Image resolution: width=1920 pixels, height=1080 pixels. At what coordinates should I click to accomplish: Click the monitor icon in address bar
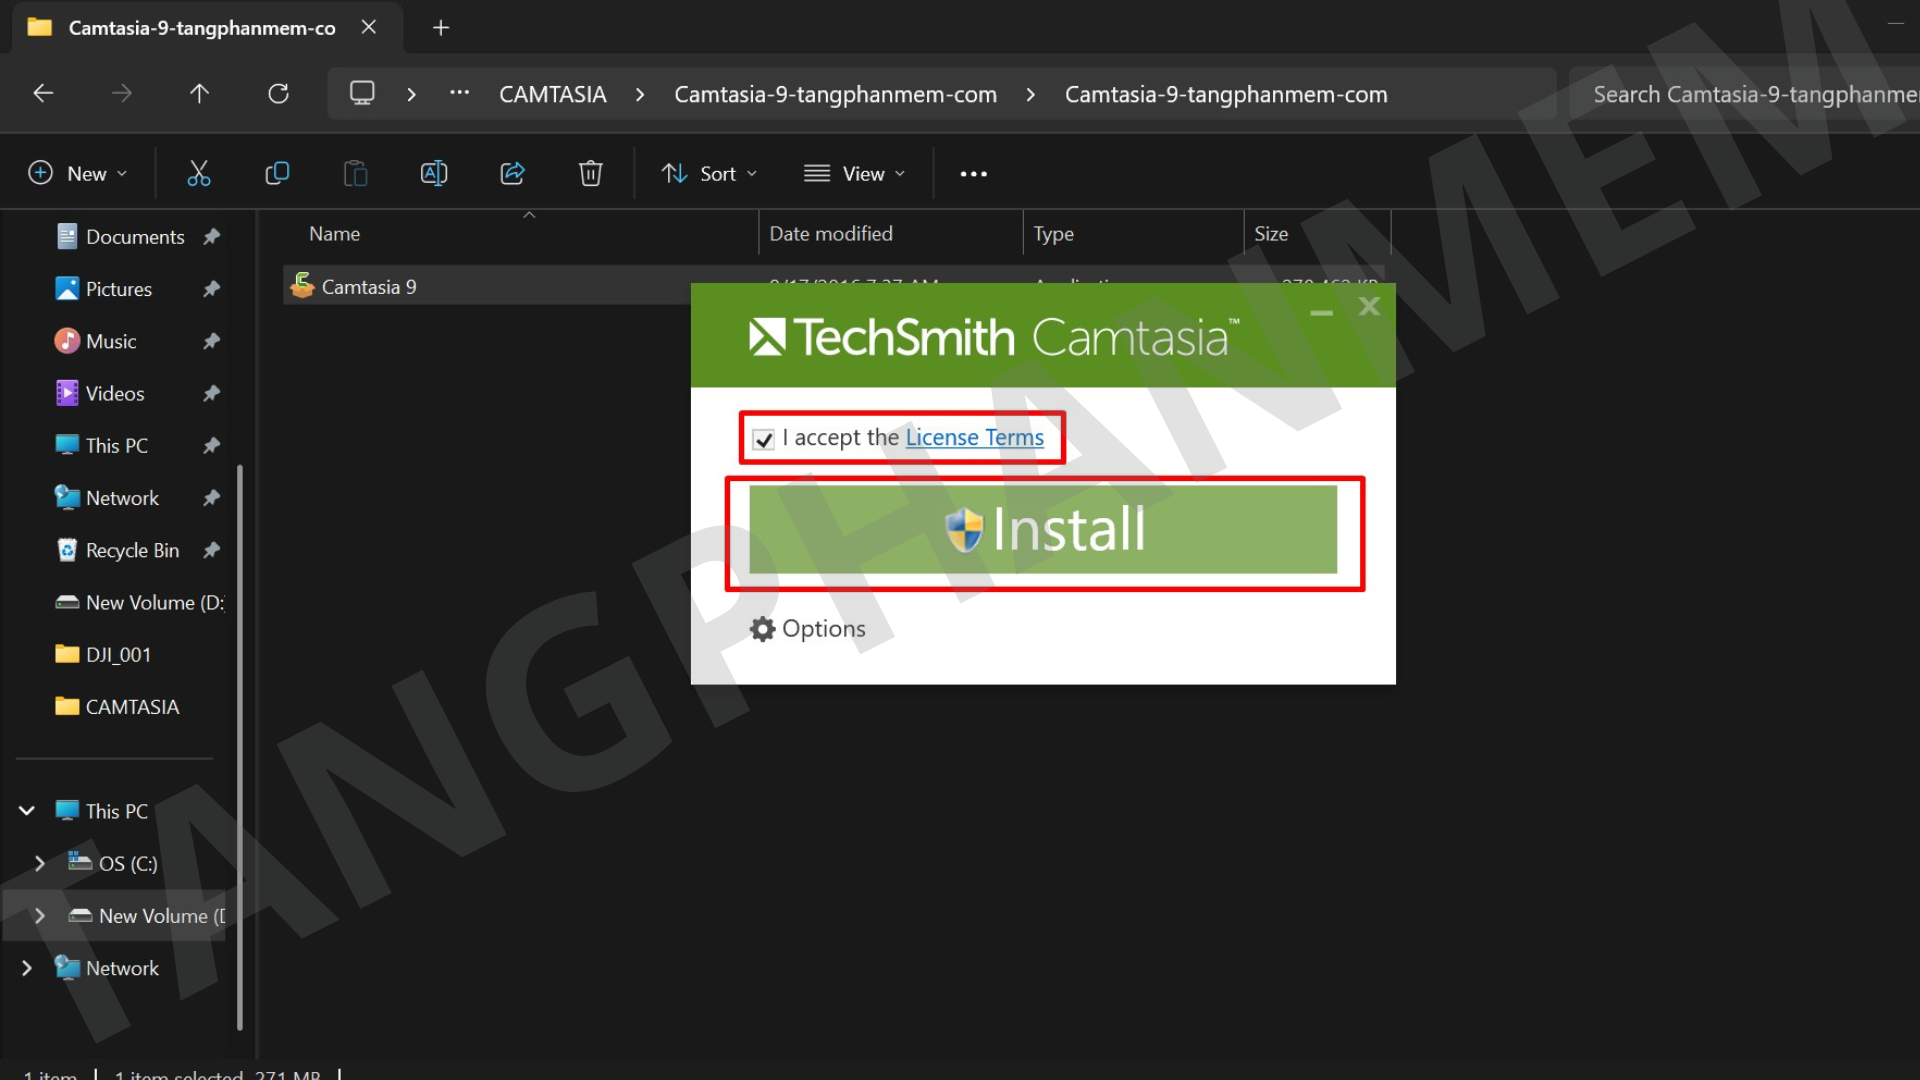pyautogui.click(x=362, y=94)
